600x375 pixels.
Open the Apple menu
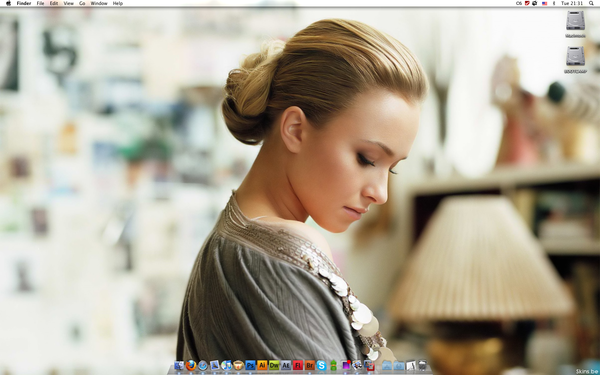pos(8,3)
